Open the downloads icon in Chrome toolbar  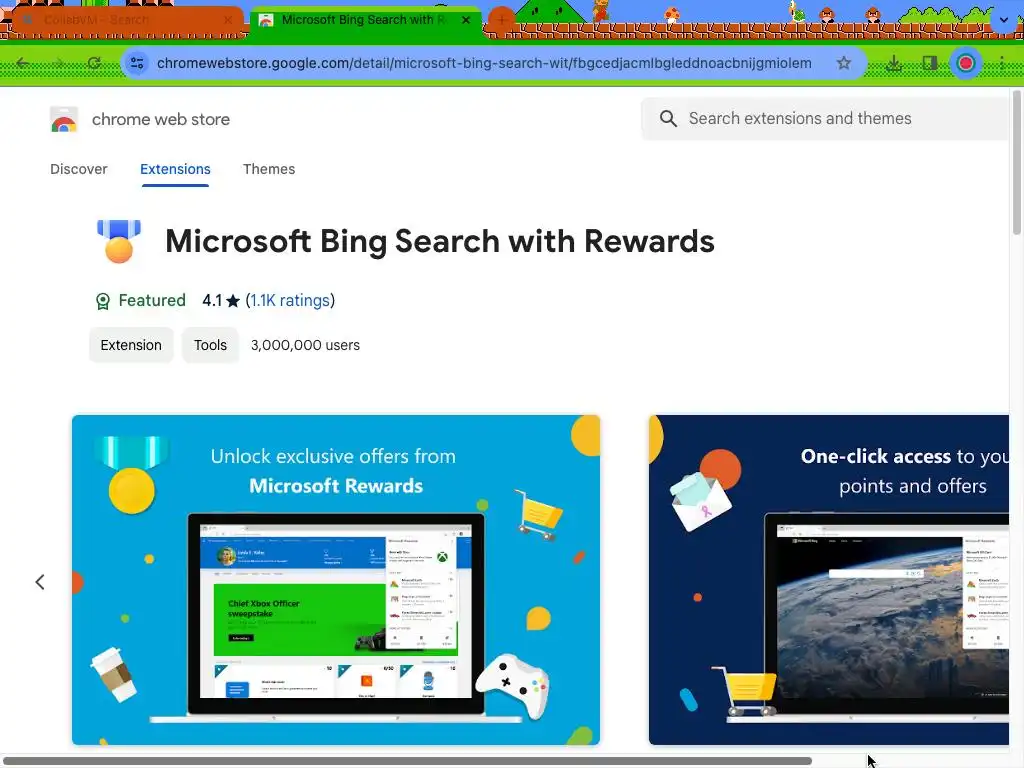[x=894, y=63]
